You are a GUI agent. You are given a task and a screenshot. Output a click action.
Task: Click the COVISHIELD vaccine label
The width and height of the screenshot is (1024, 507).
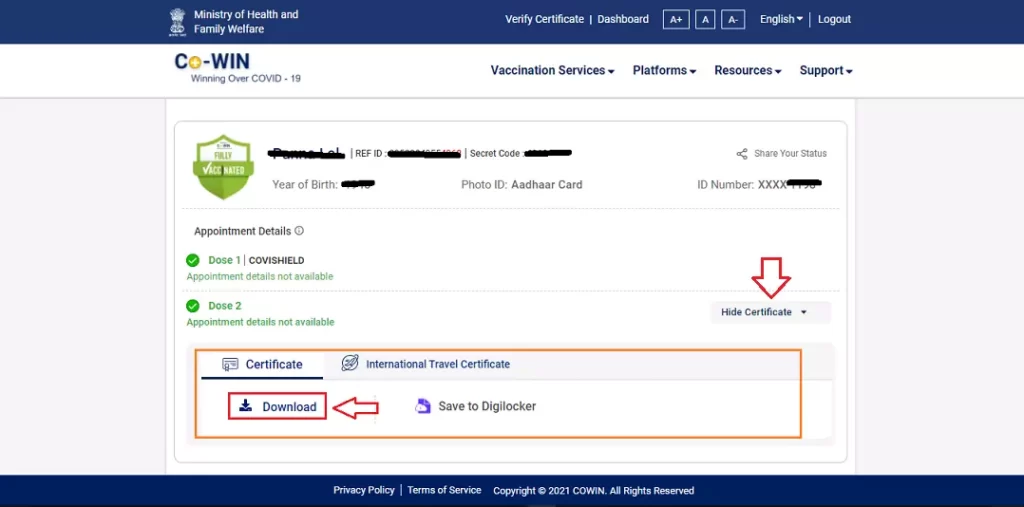tap(276, 260)
